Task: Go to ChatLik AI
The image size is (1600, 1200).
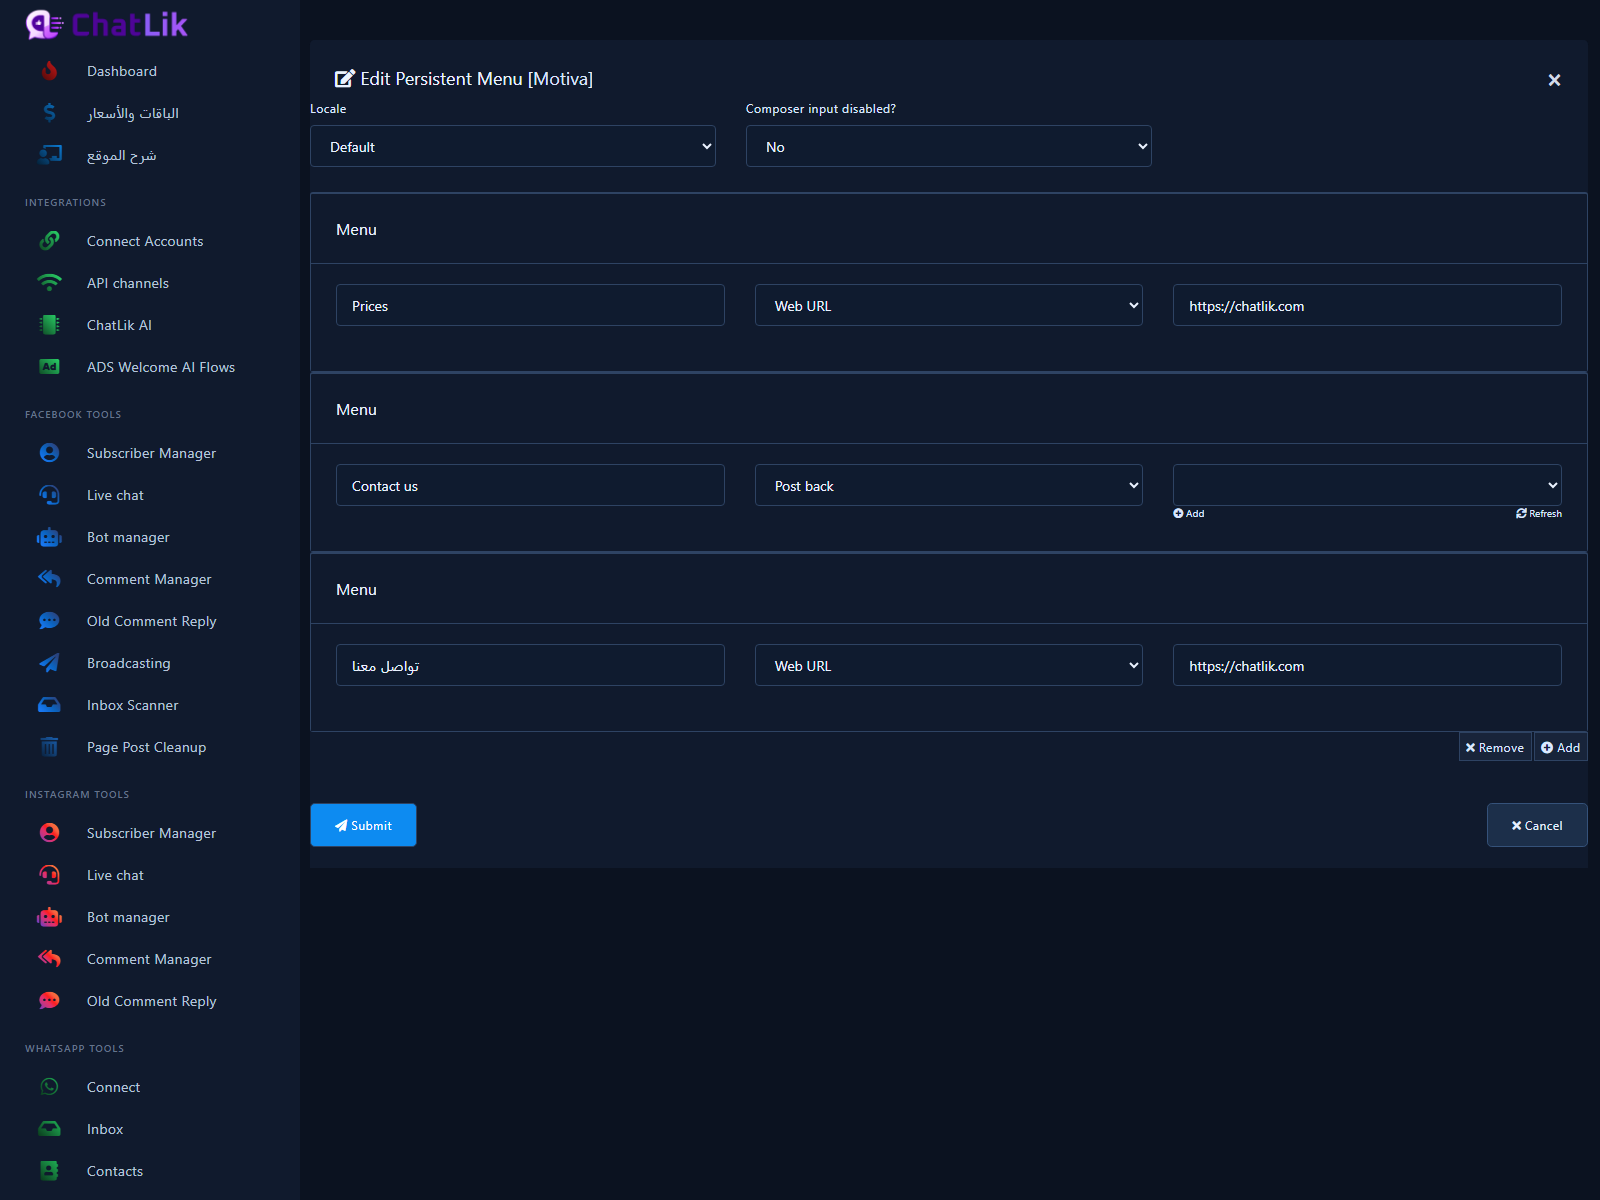Action: point(119,325)
